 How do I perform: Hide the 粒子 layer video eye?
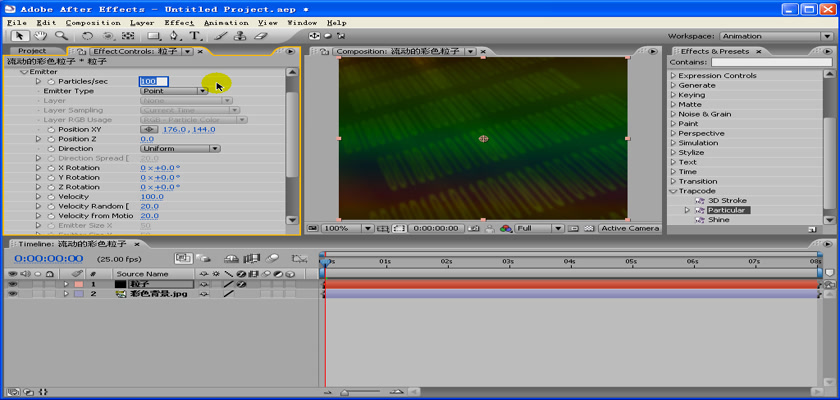pyautogui.click(x=12, y=284)
